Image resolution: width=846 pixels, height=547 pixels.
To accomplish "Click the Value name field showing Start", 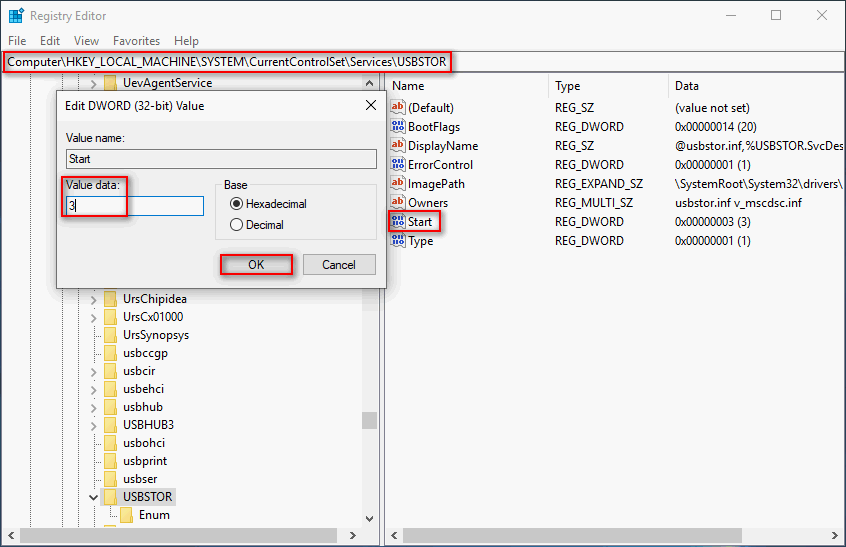I will point(221,159).
